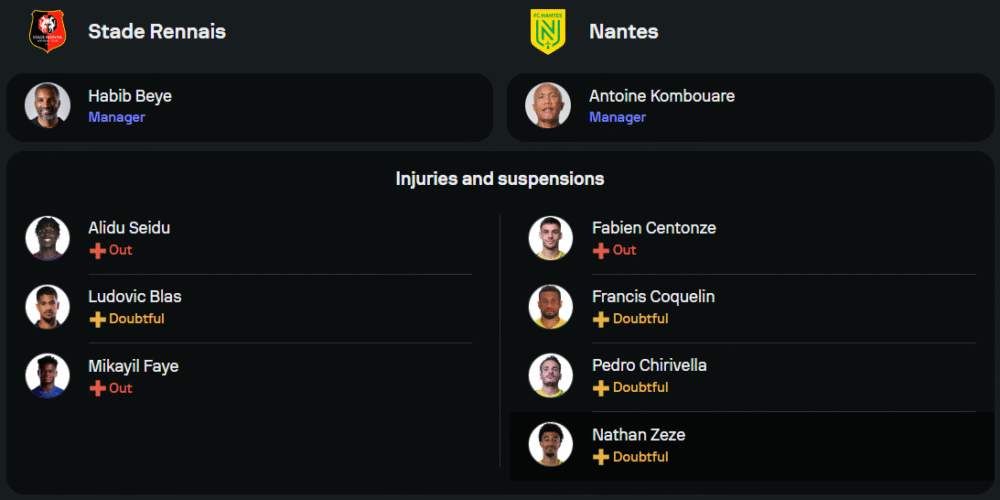
Task: Click Alidu Seidu's player avatar
Action: coord(47,238)
